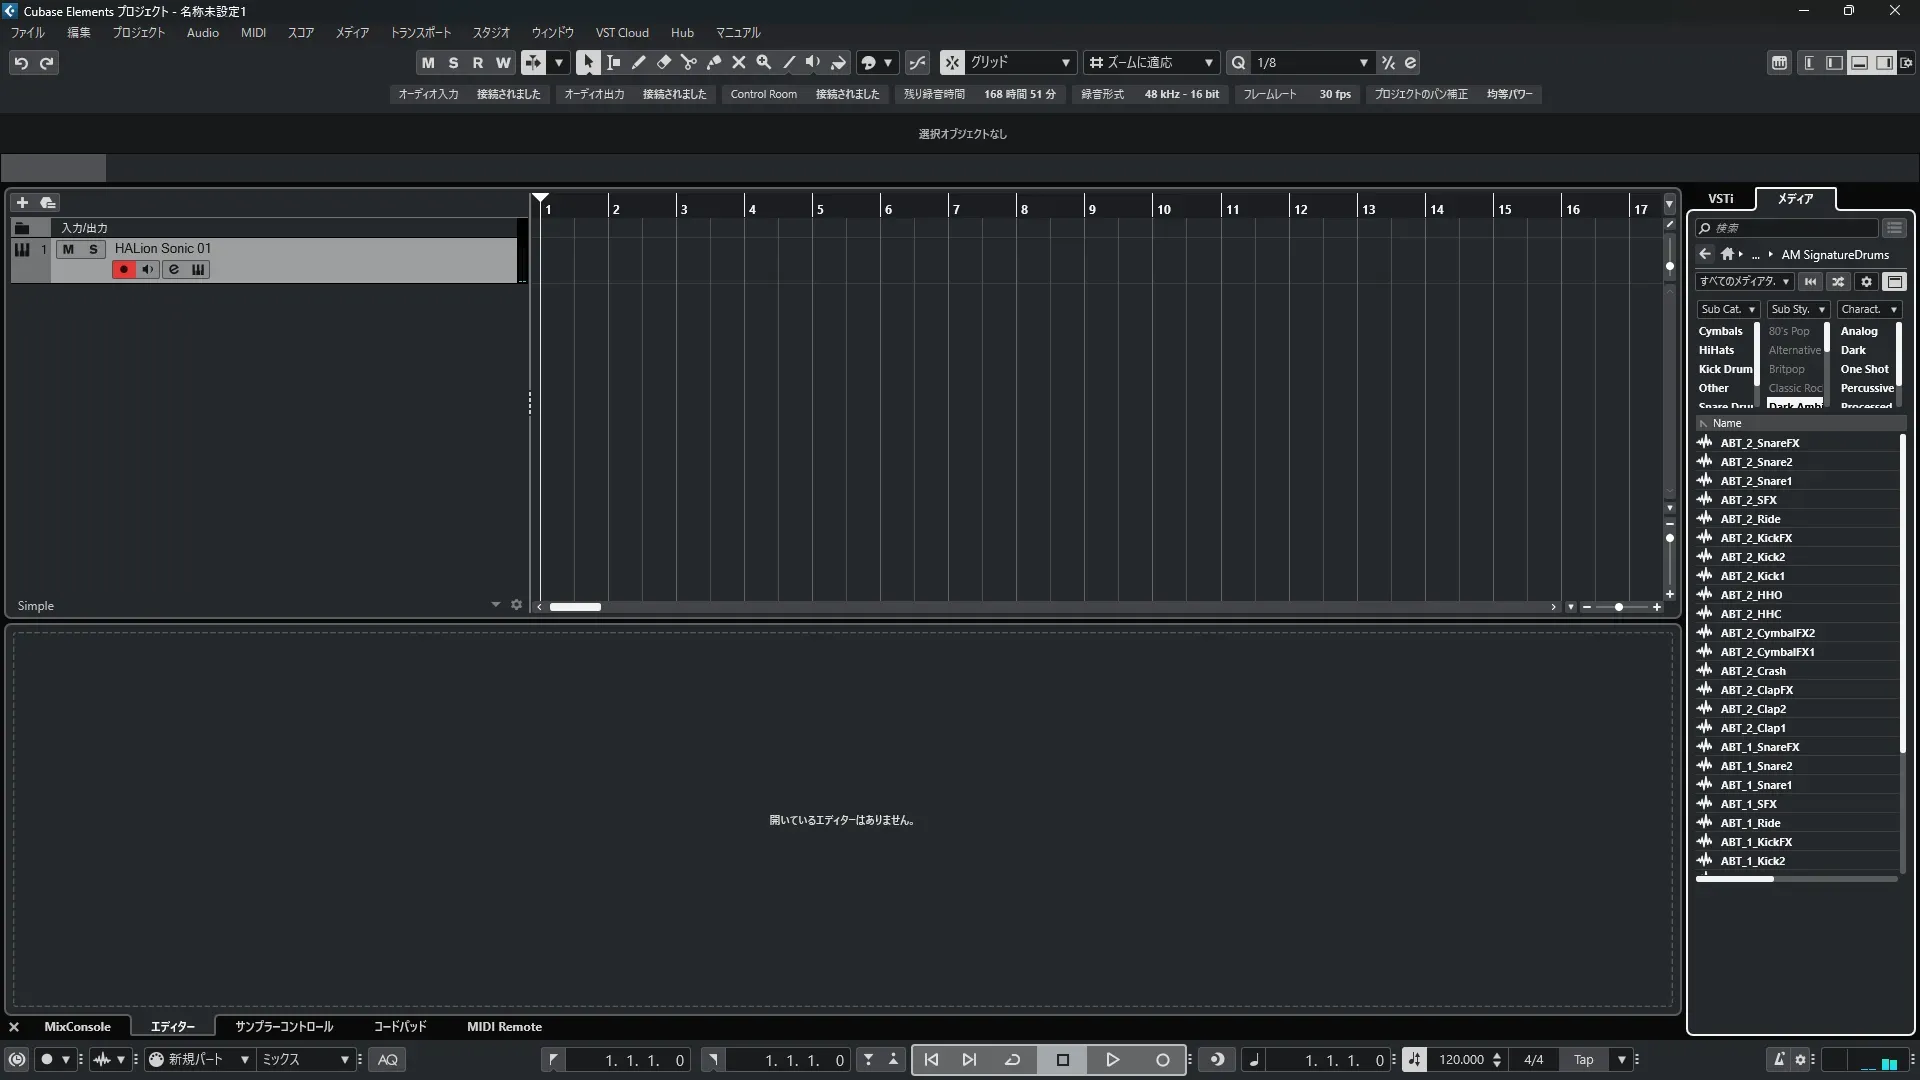
Task: Select the Zoom magnifier tool
Action: [764, 63]
